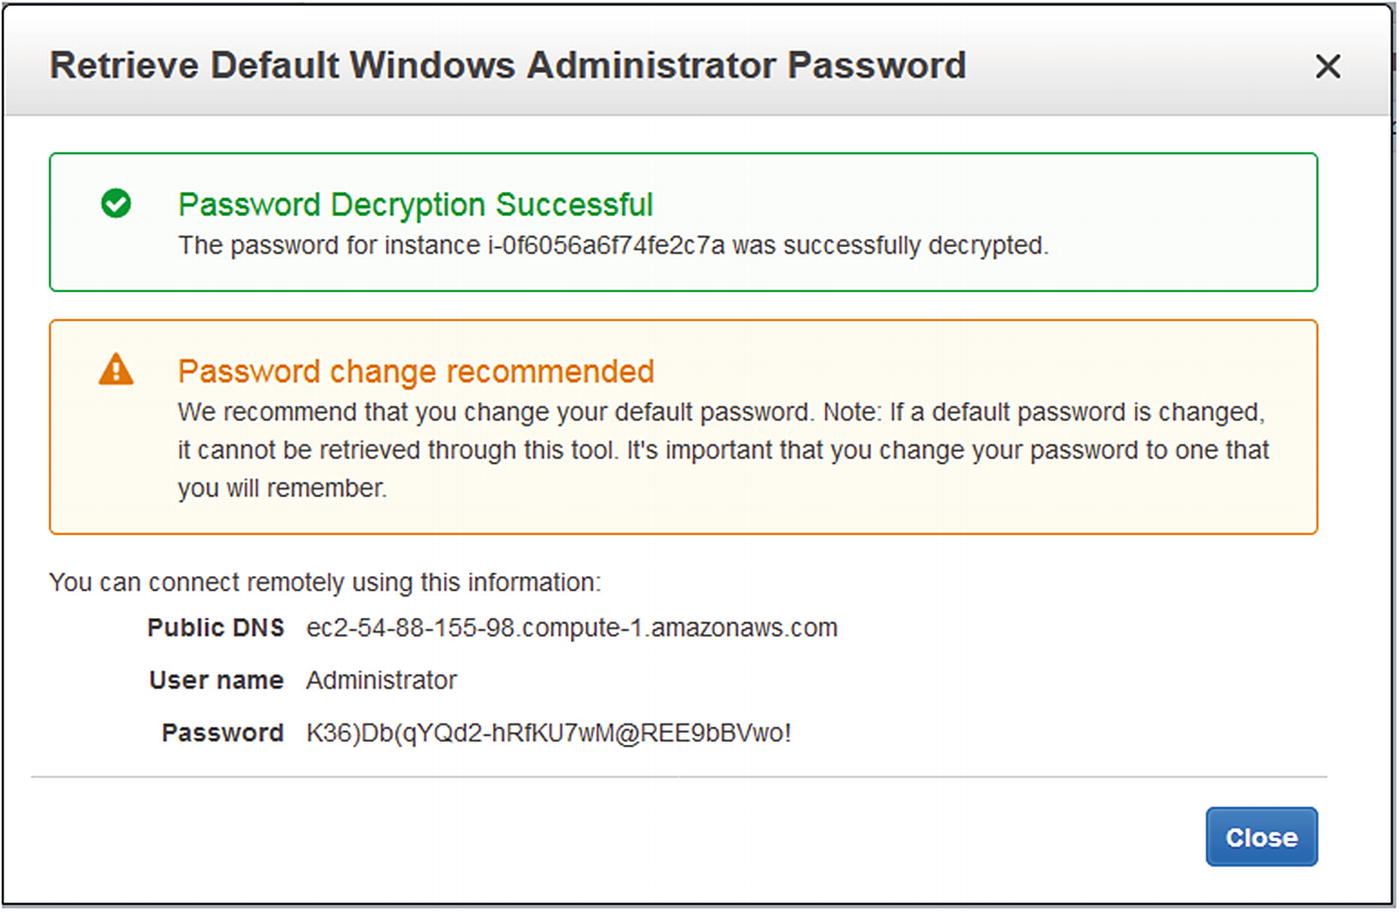Click the Public DNS label
This screenshot has height=912, width=1400.
pos(216,628)
